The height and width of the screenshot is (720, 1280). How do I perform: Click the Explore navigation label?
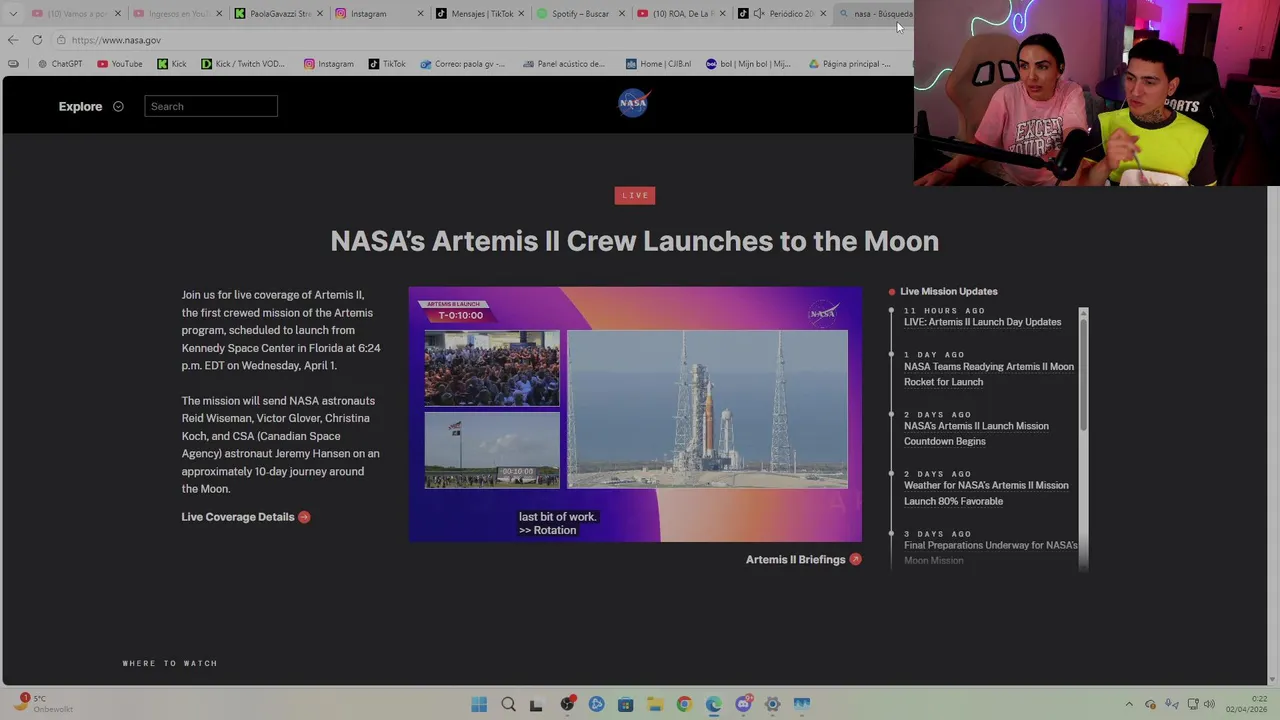(80, 106)
